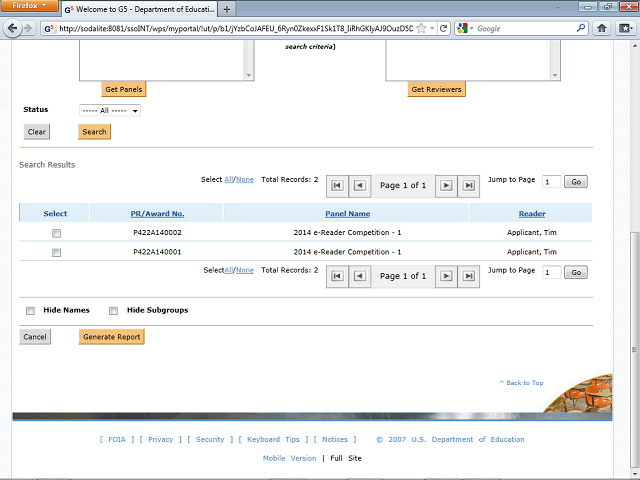Click Go button in top pager

(x=576, y=182)
